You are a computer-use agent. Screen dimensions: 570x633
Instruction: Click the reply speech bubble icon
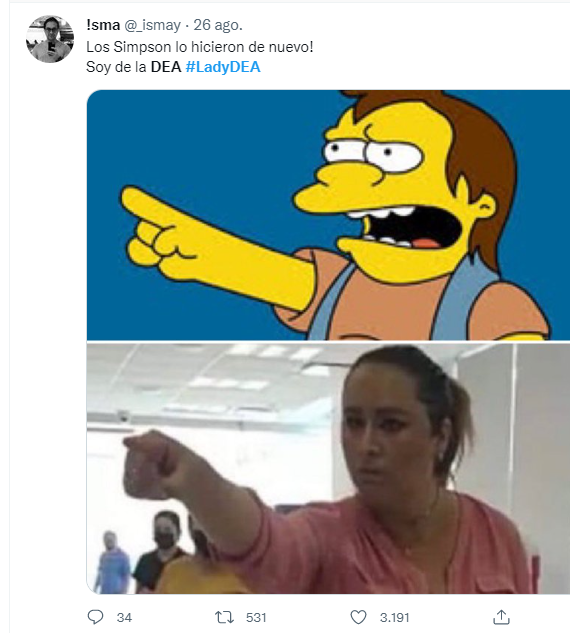tap(96, 617)
